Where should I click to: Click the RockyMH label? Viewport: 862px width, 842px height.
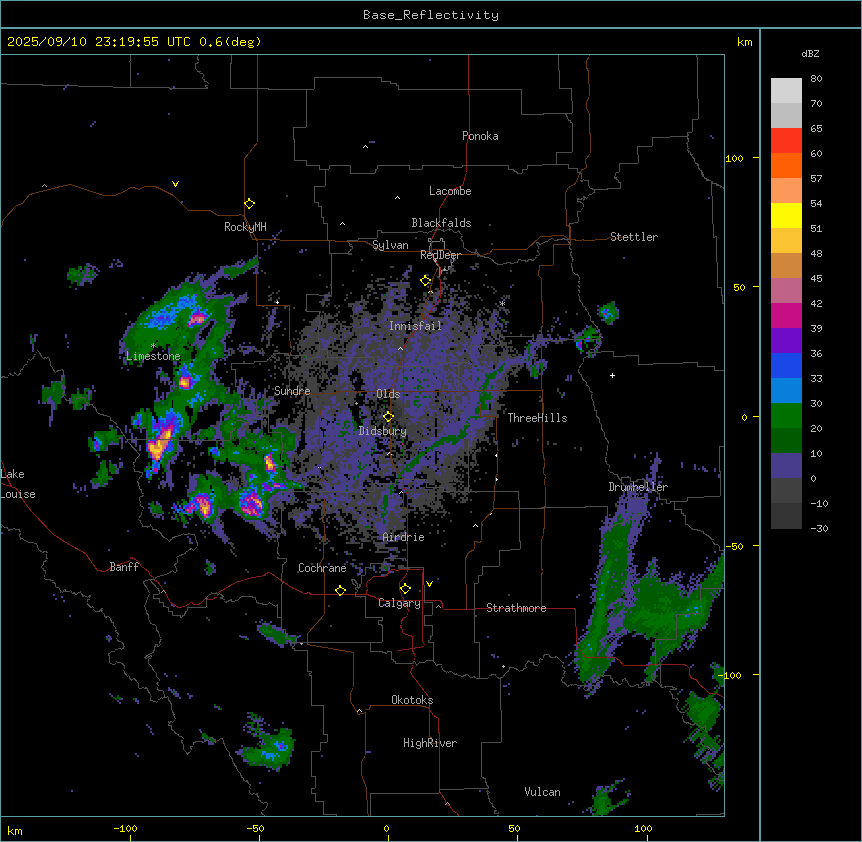click(x=245, y=227)
